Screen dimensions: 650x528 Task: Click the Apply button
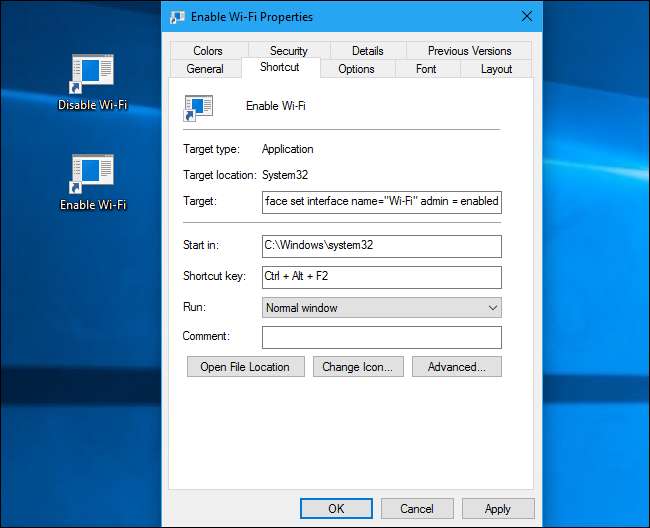[x=498, y=508]
